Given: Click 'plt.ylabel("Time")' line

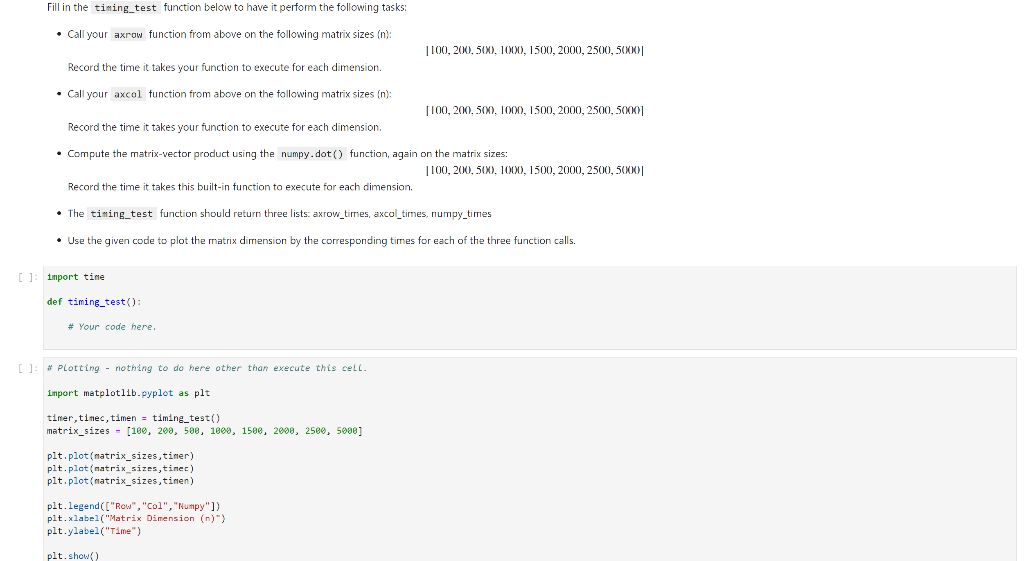Looking at the screenshot, I should coord(94,531).
